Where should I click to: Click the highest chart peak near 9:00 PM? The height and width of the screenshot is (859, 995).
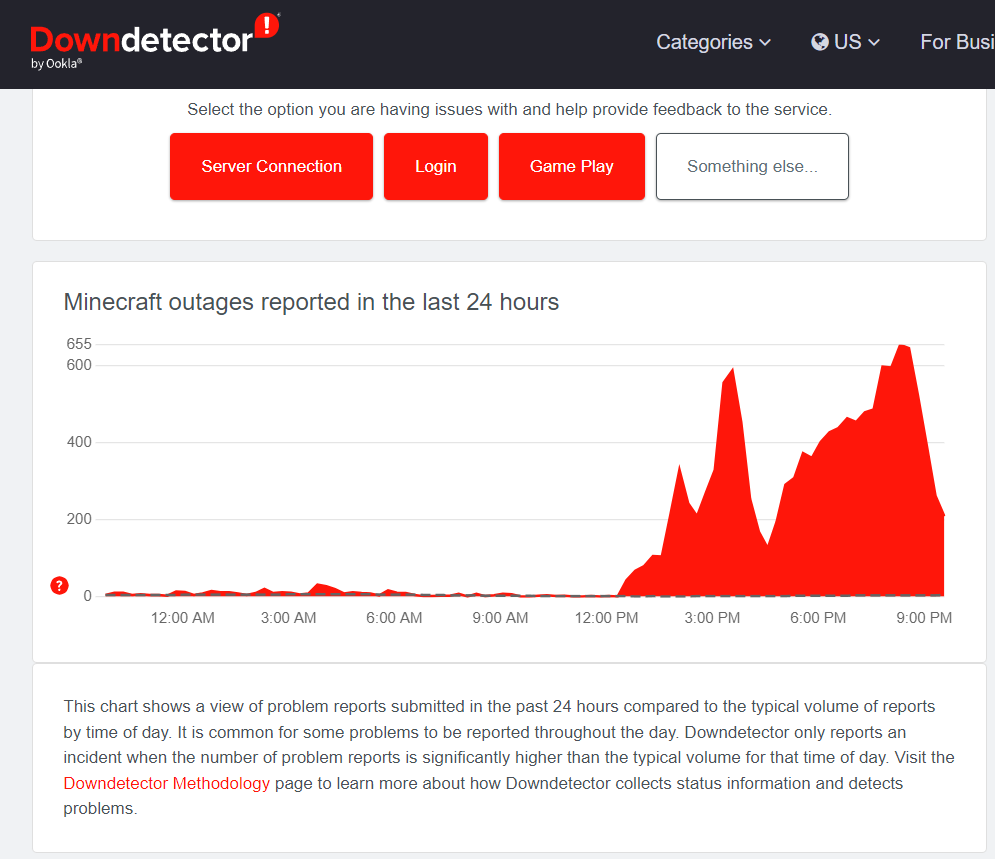(901, 346)
